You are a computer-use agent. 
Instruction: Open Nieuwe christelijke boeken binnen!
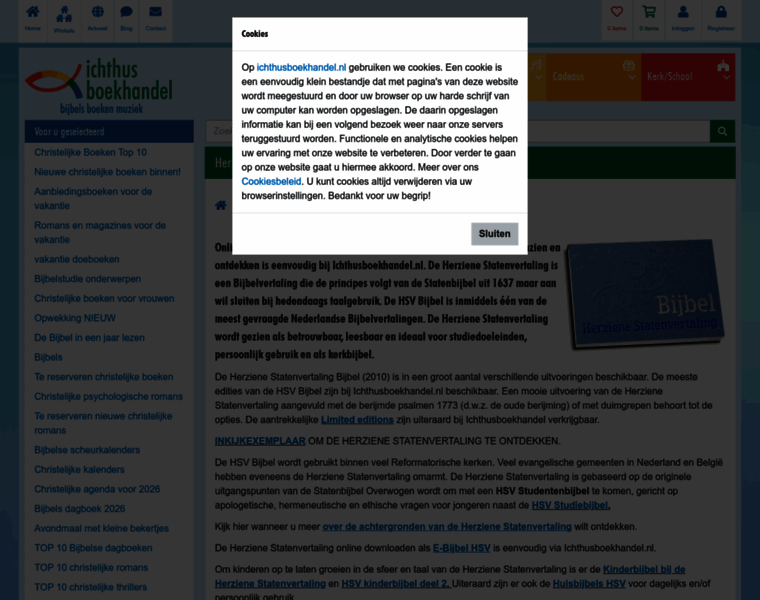[108, 172]
